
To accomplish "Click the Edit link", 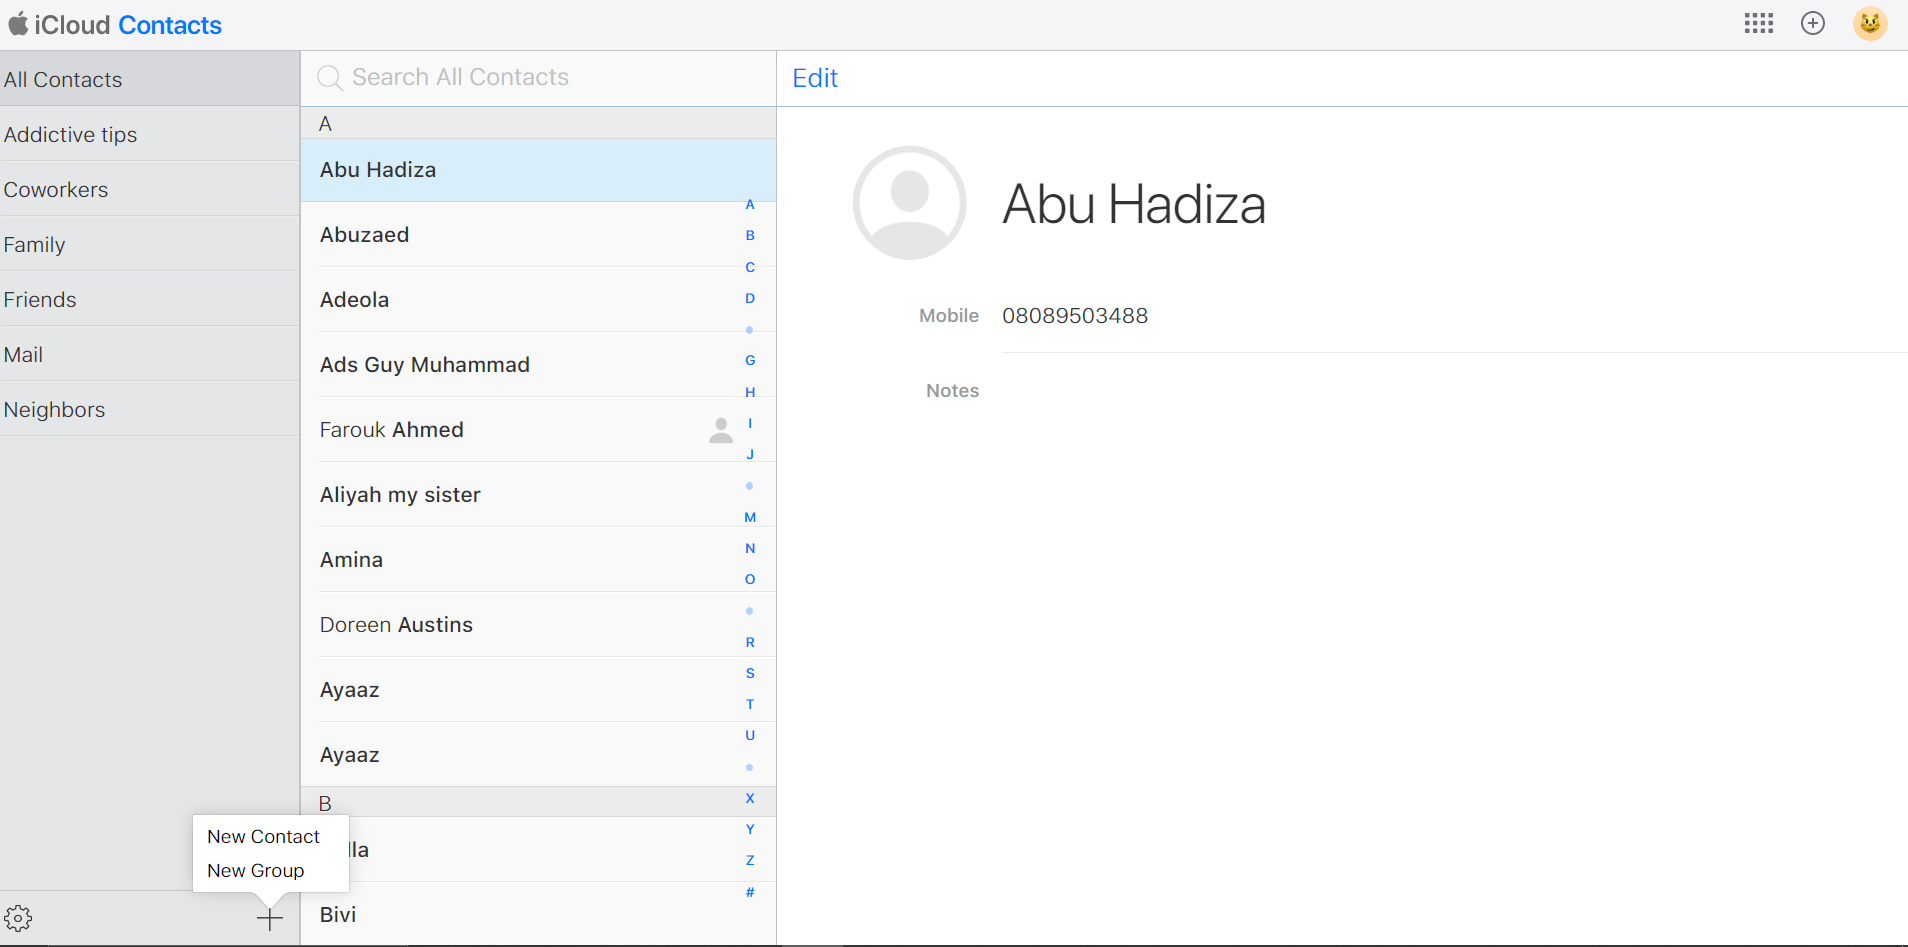I will [x=814, y=78].
